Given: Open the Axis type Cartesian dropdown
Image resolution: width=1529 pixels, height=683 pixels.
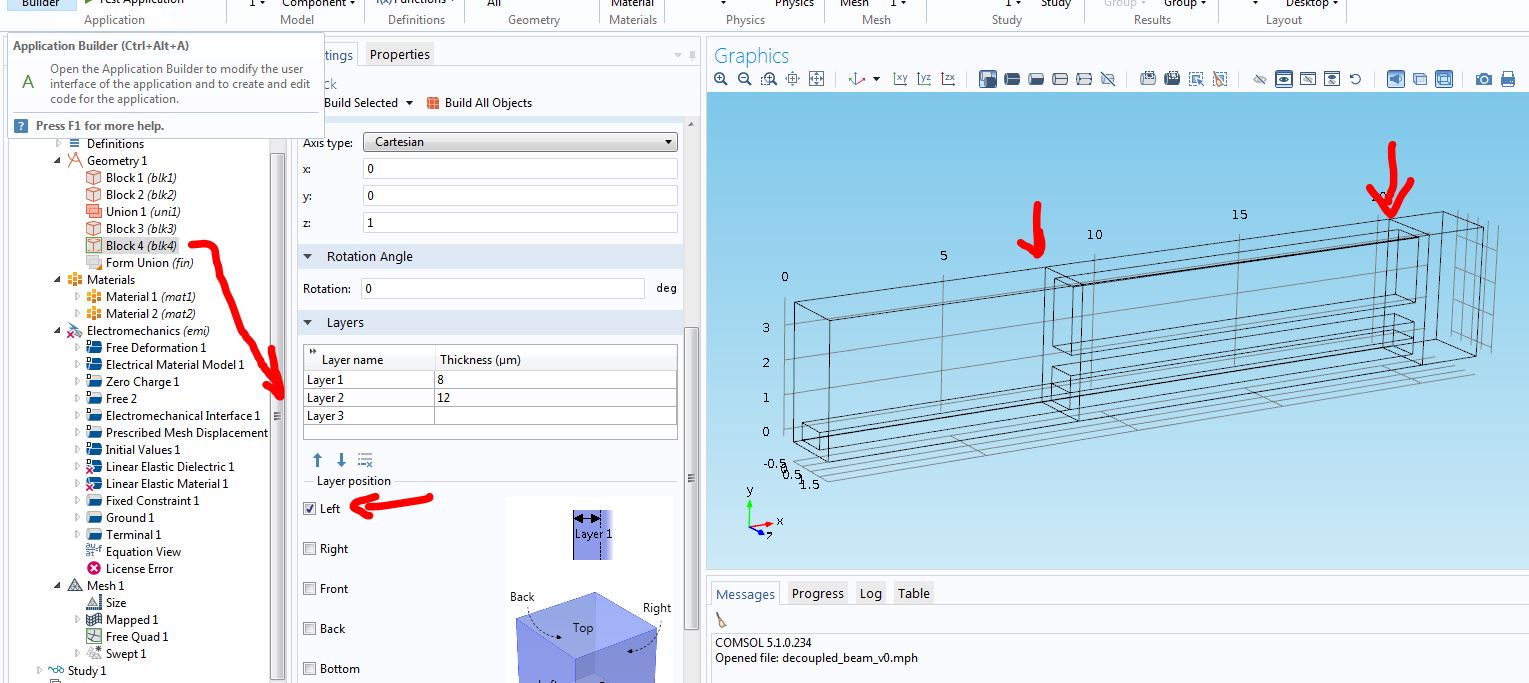Looking at the screenshot, I should [519, 142].
